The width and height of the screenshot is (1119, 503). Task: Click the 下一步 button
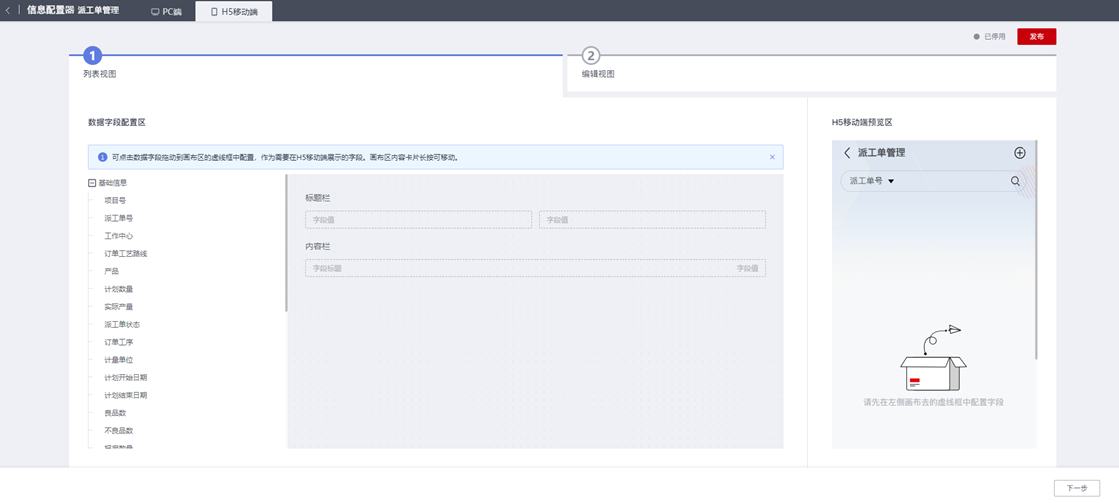1076,488
